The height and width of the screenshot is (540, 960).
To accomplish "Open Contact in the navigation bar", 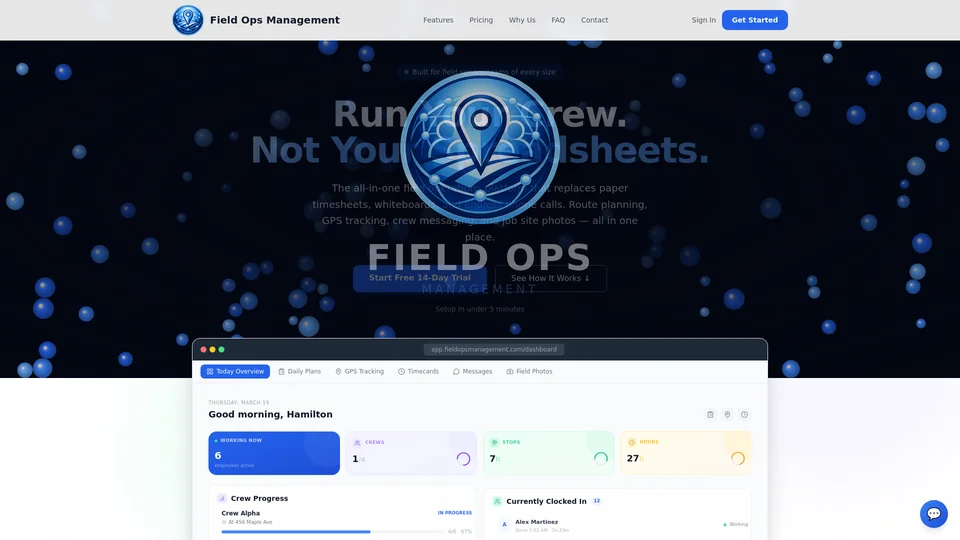I will click(x=594, y=20).
